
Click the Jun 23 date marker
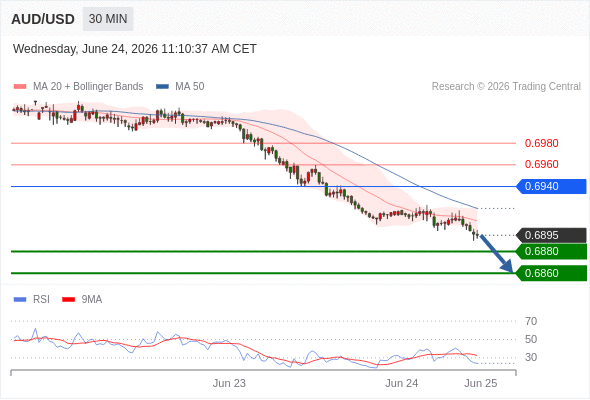229,383
